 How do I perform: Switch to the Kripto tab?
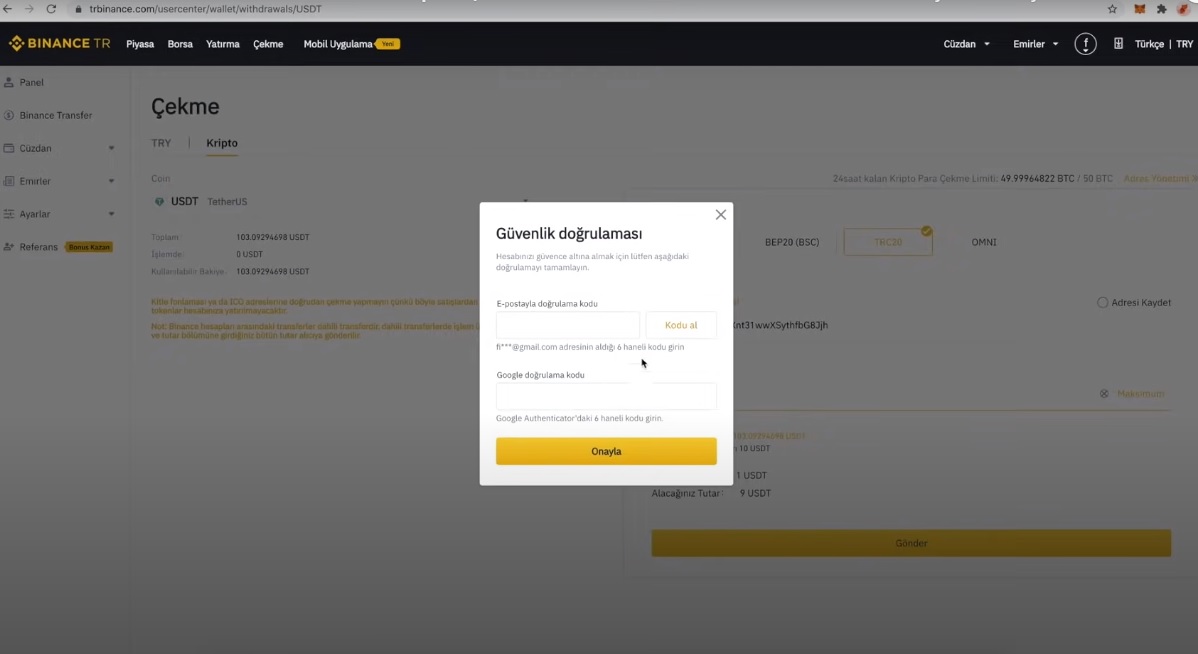coord(222,143)
